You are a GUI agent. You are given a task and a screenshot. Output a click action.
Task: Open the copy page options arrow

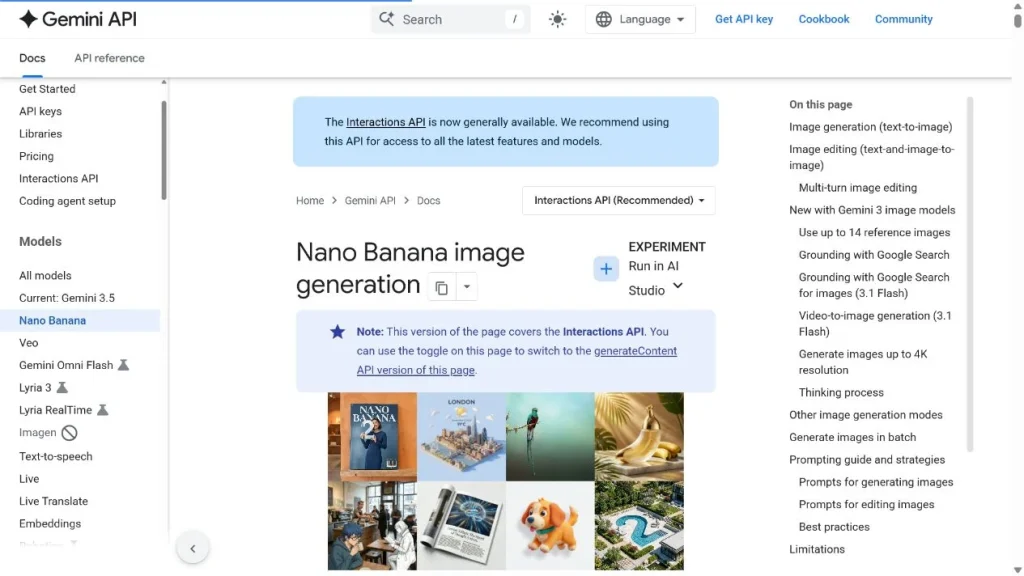466,287
